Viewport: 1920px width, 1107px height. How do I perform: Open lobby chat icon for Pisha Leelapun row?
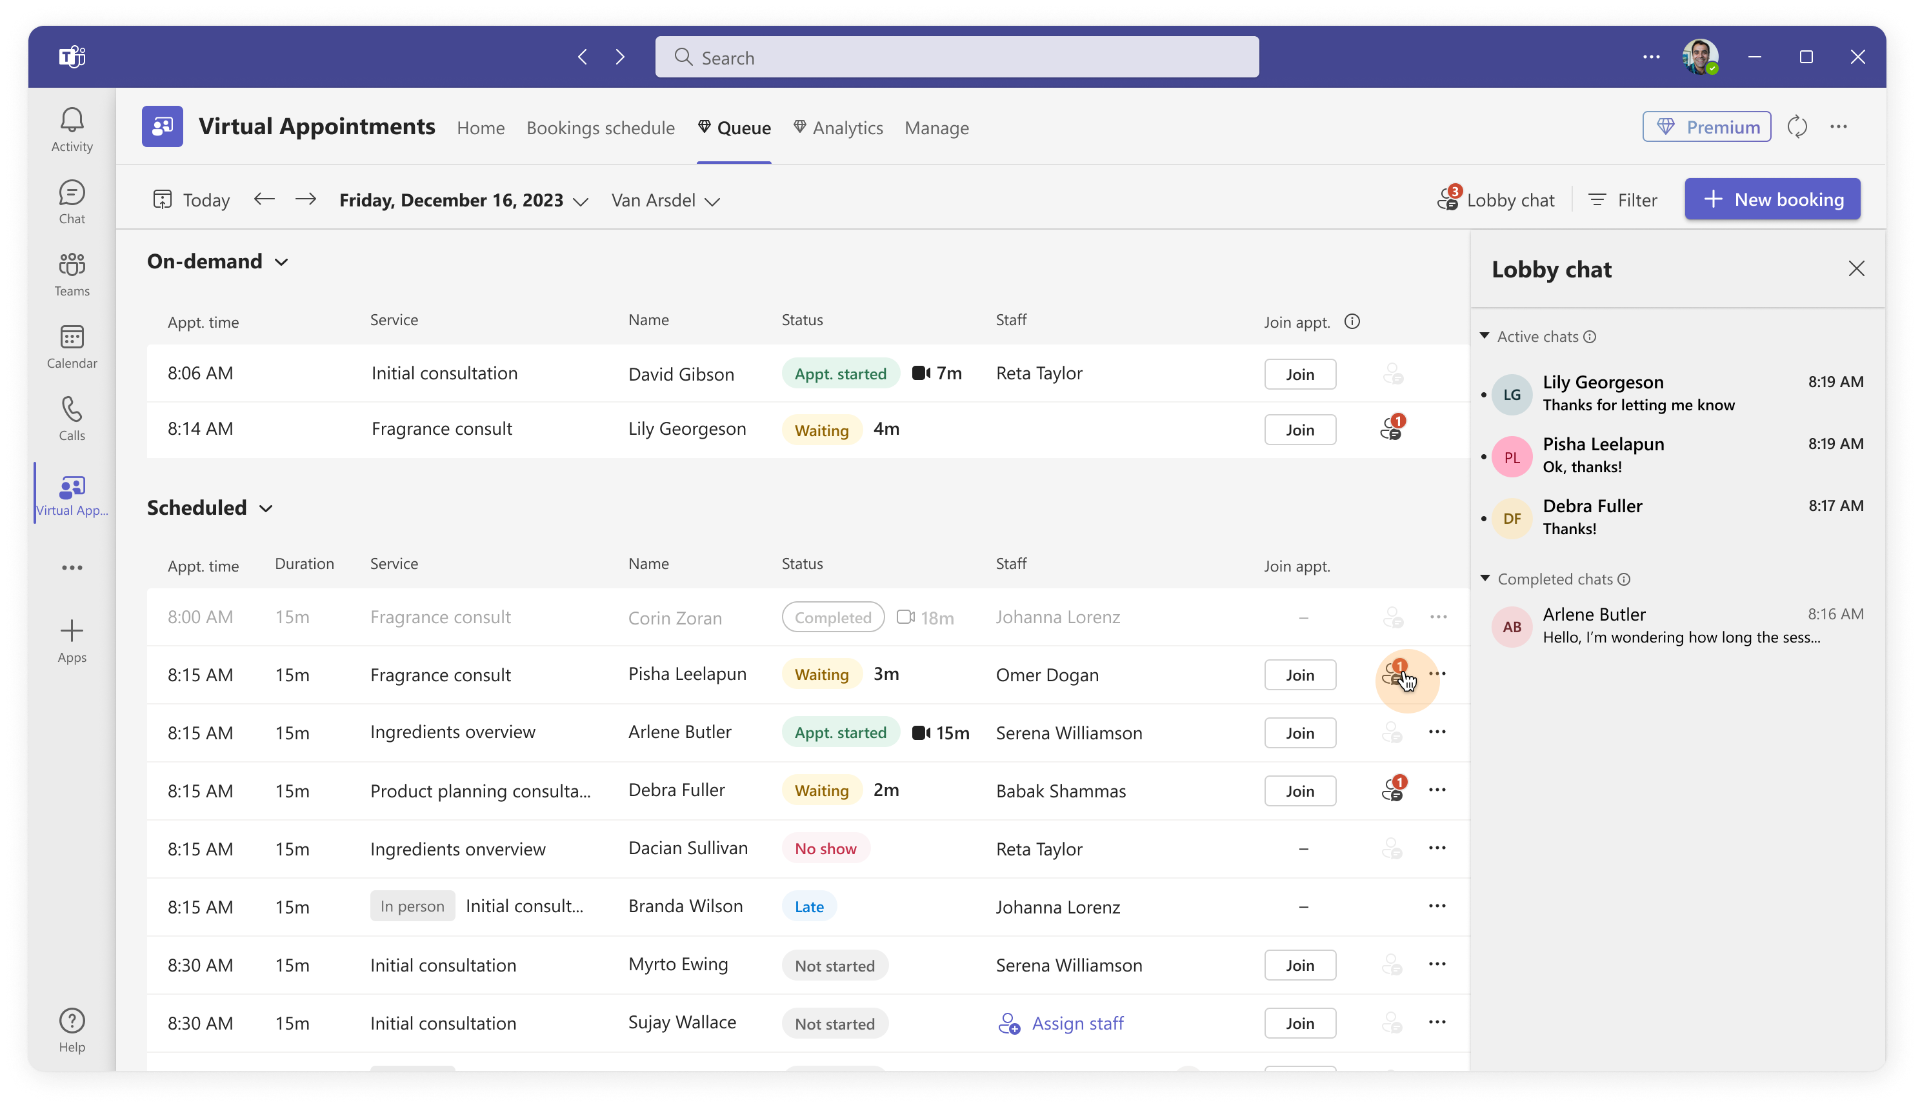coord(1394,675)
